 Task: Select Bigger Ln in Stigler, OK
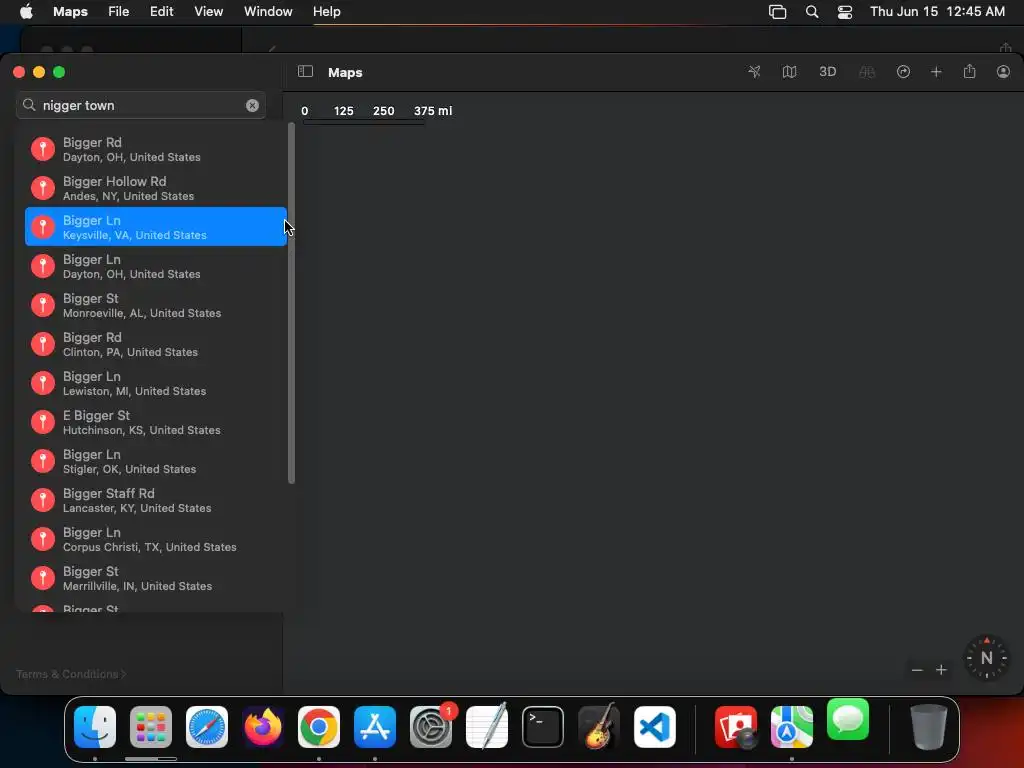pyautogui.click(x=155, y=461)
